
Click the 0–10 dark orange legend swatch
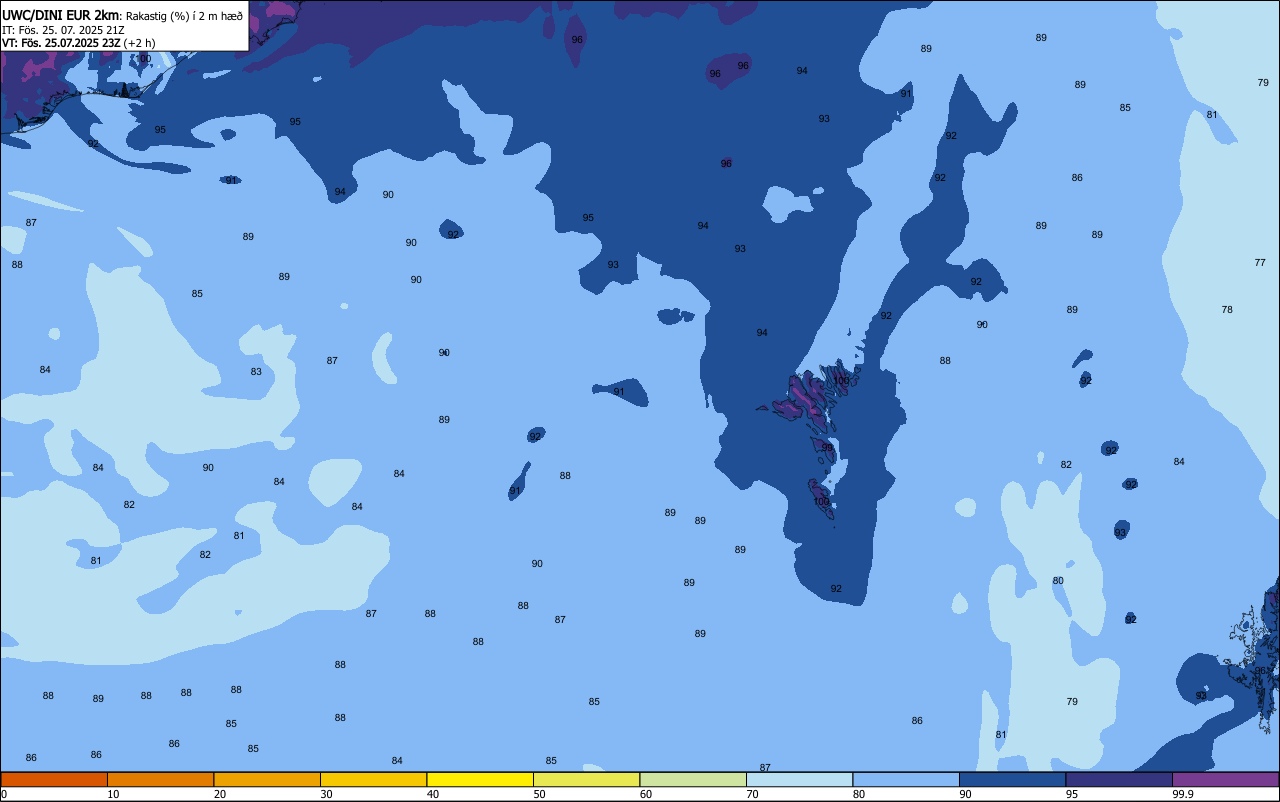point(54,779)
